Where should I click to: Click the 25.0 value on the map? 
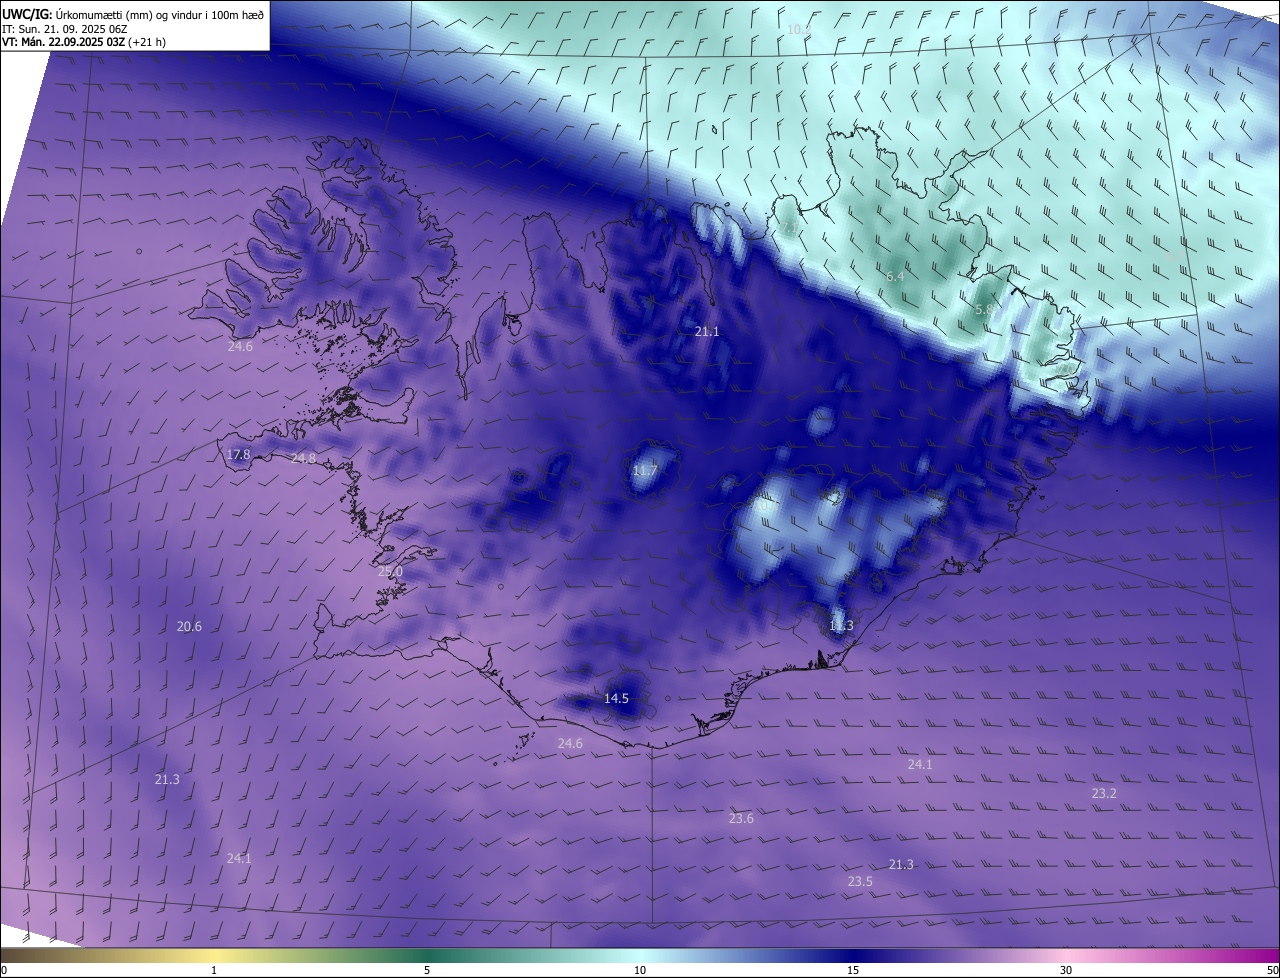pyautogui.click(x=390, y=572)
